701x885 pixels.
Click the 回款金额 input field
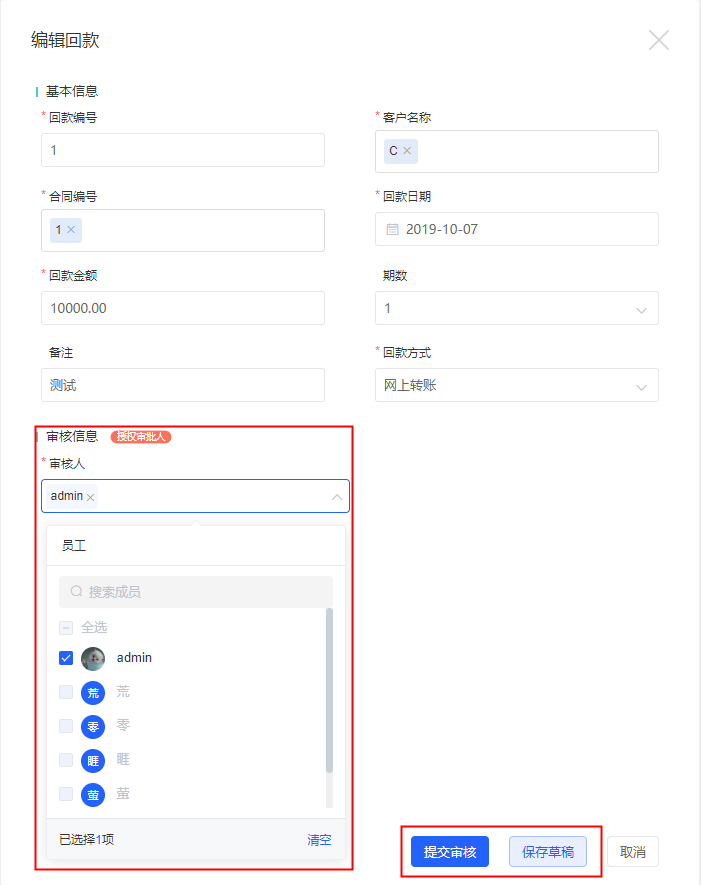pyautogui.click(x=183, y=308)
